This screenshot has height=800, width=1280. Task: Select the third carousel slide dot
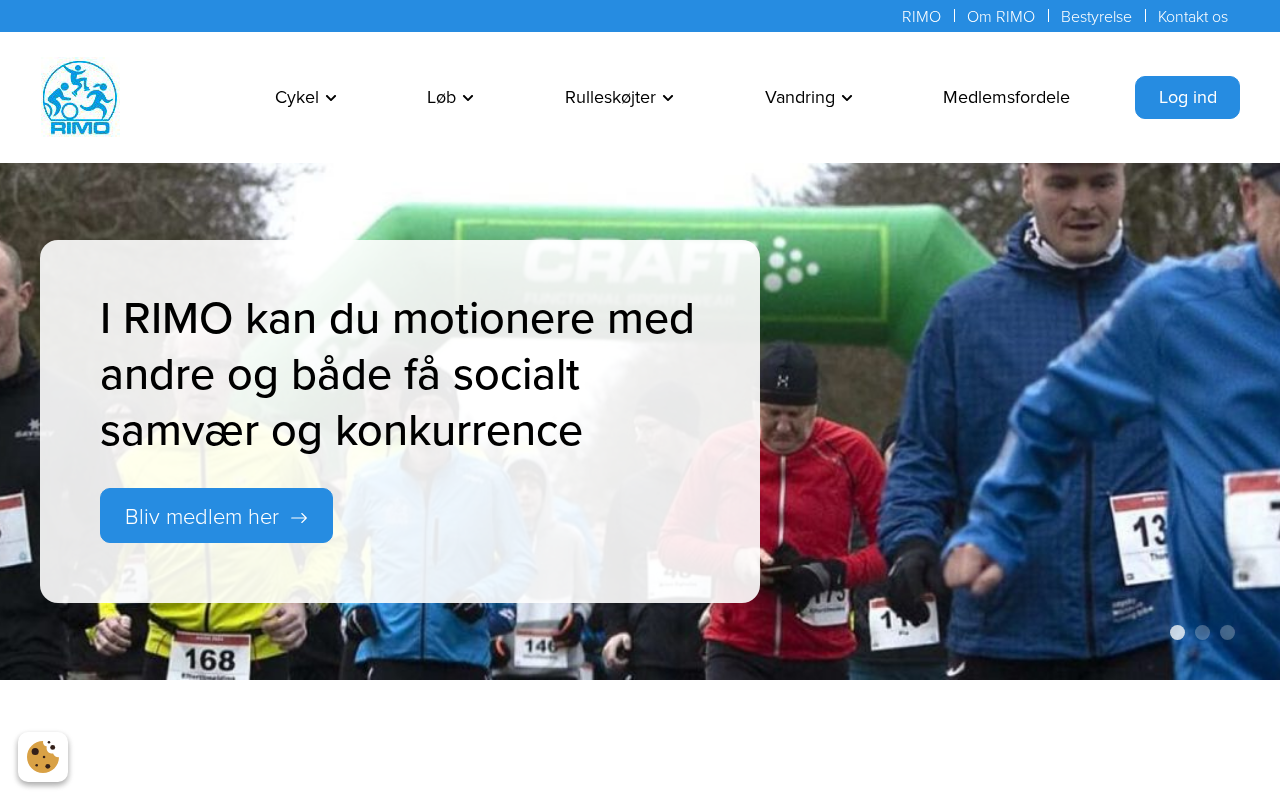(1227, 632)
